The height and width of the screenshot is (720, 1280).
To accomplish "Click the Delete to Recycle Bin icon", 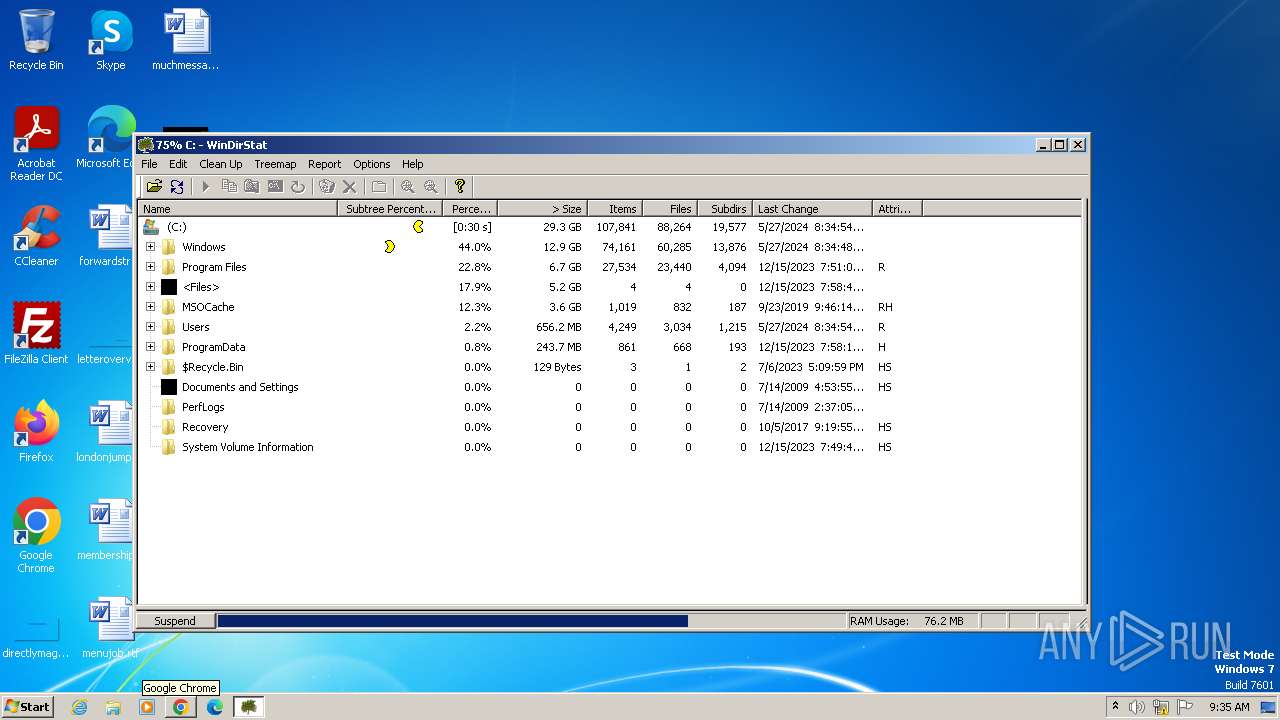I will [326, 186].
